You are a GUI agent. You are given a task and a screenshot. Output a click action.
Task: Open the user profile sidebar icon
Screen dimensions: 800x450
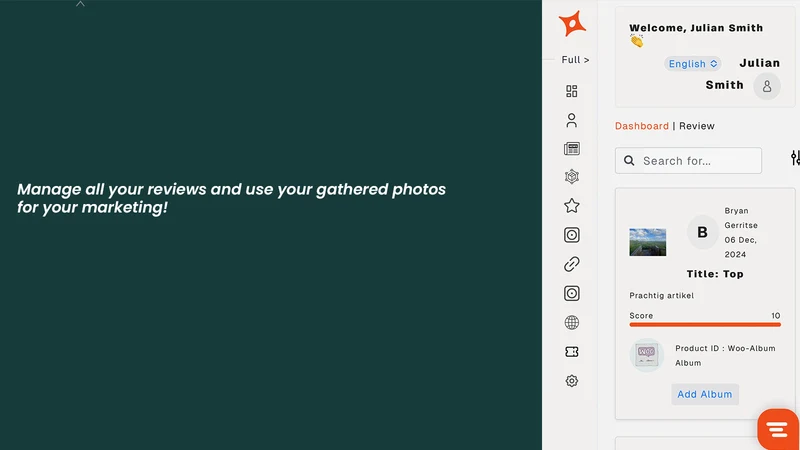pos(571,120)
